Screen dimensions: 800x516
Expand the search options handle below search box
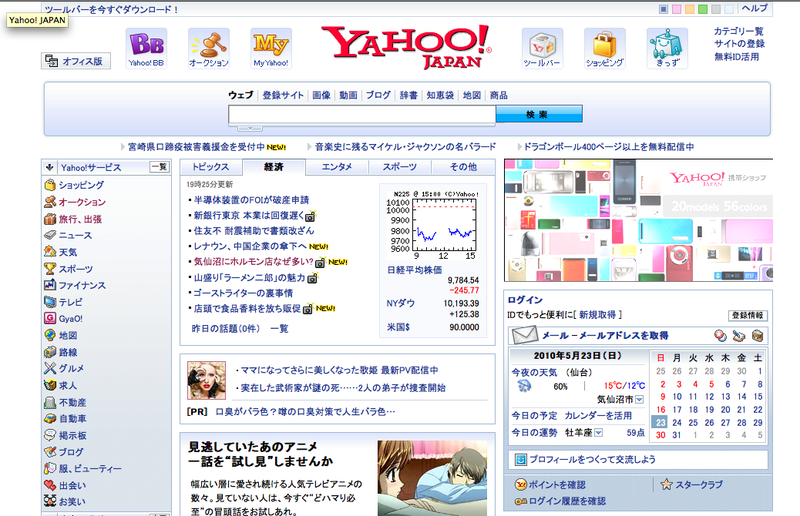pos(250,128)
